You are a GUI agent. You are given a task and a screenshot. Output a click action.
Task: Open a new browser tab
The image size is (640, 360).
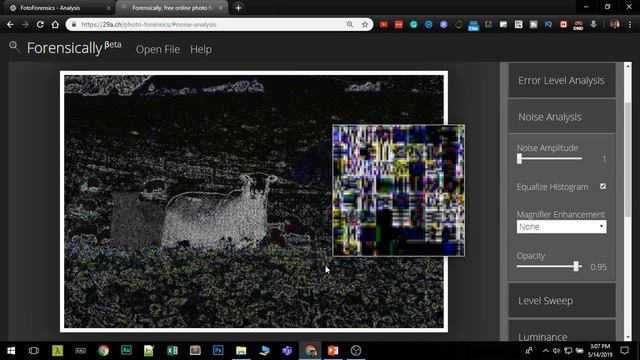[238, 8]
